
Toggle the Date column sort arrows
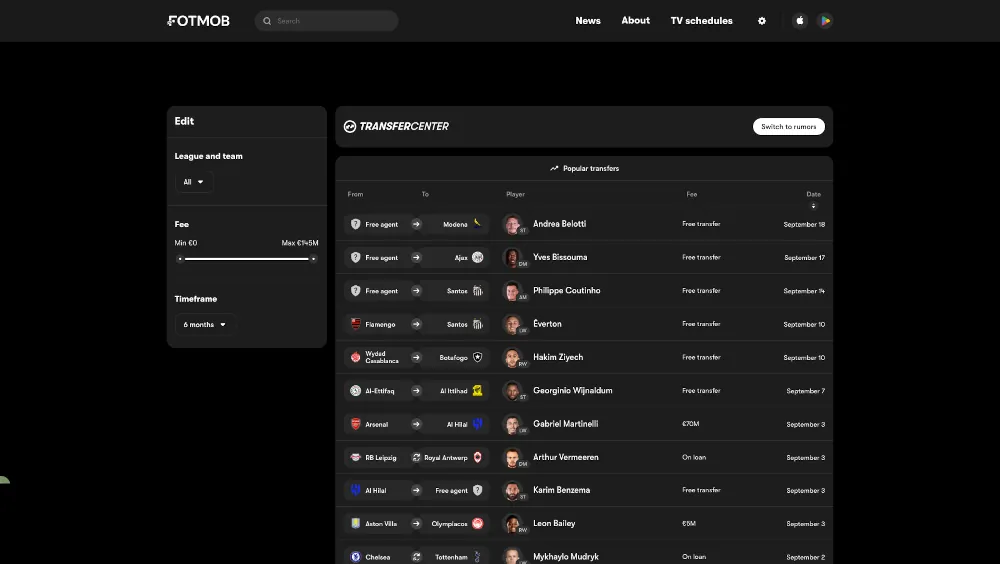point(813,205)
